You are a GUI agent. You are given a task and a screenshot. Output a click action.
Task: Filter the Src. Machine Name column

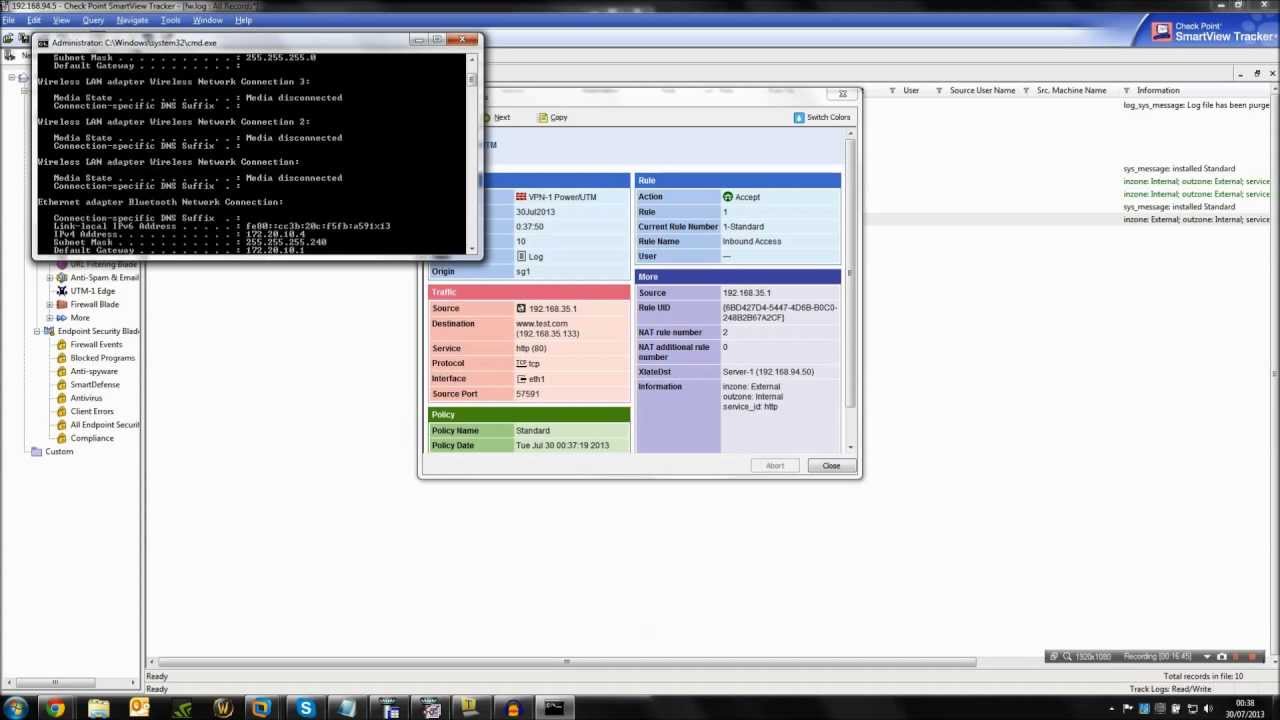tap(1027, 90)
